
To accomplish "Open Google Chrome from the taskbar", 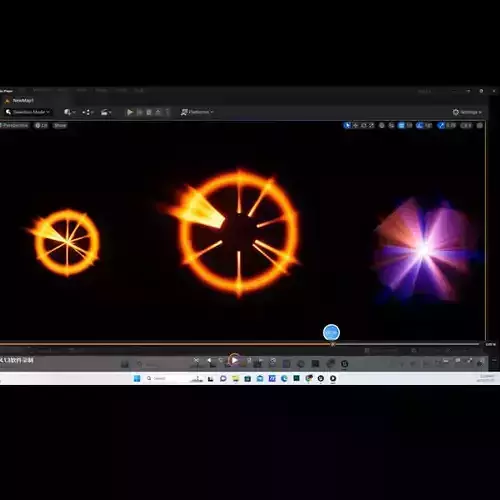I will coord(309,378).
